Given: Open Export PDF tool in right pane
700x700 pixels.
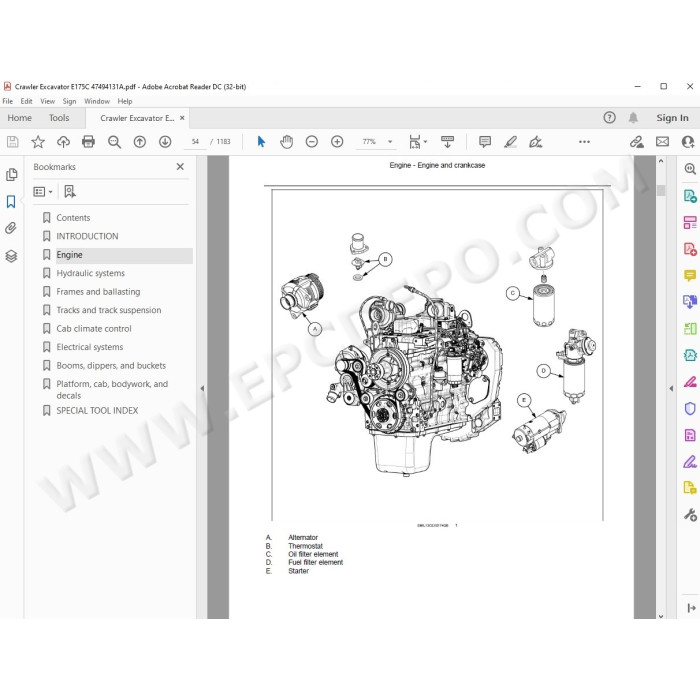Looking at the screenshot, I should point(690,196).
